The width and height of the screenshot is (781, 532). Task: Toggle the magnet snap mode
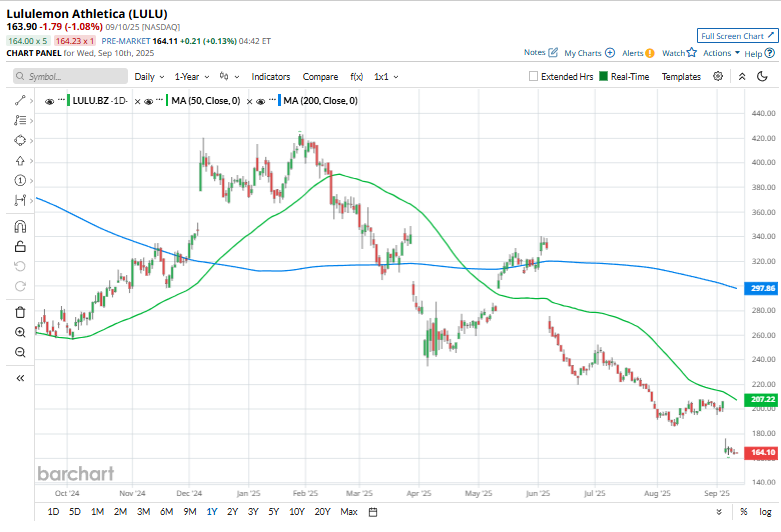click(20, 227)
